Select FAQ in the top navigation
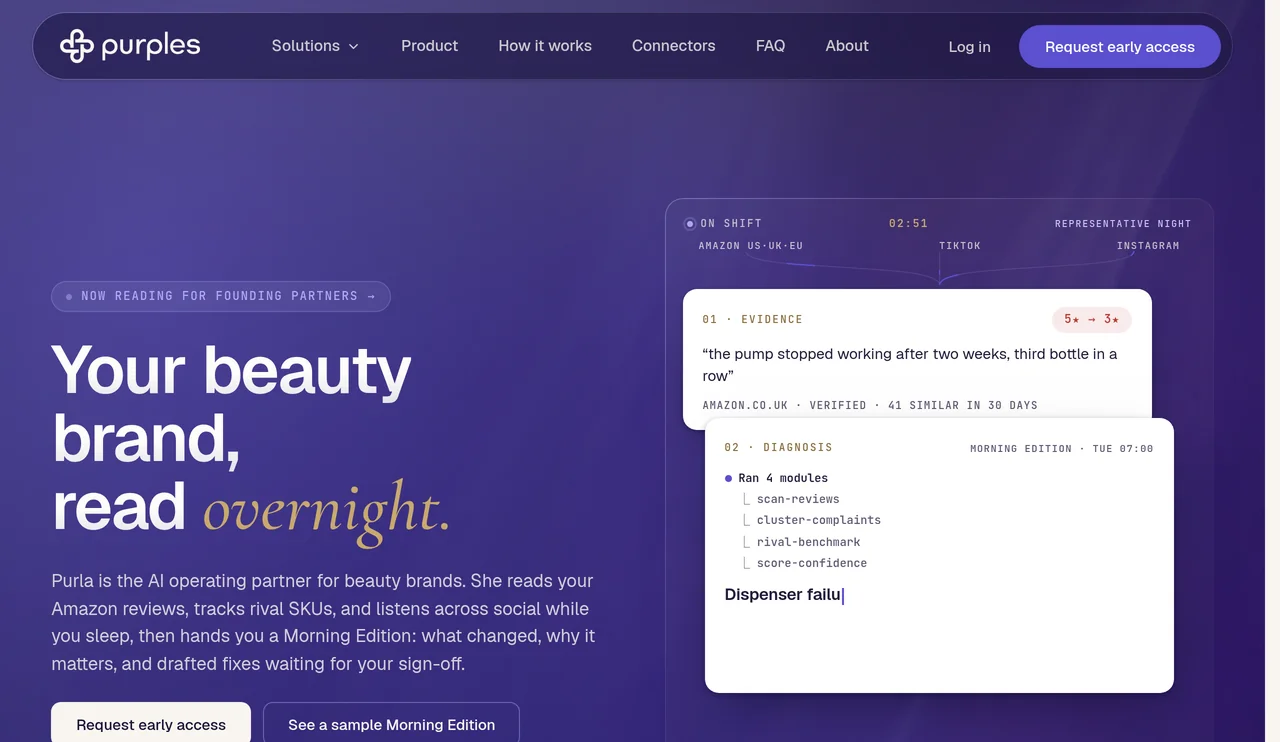The width and height of the screenshot is (1280, 742). tap(770, 46)
